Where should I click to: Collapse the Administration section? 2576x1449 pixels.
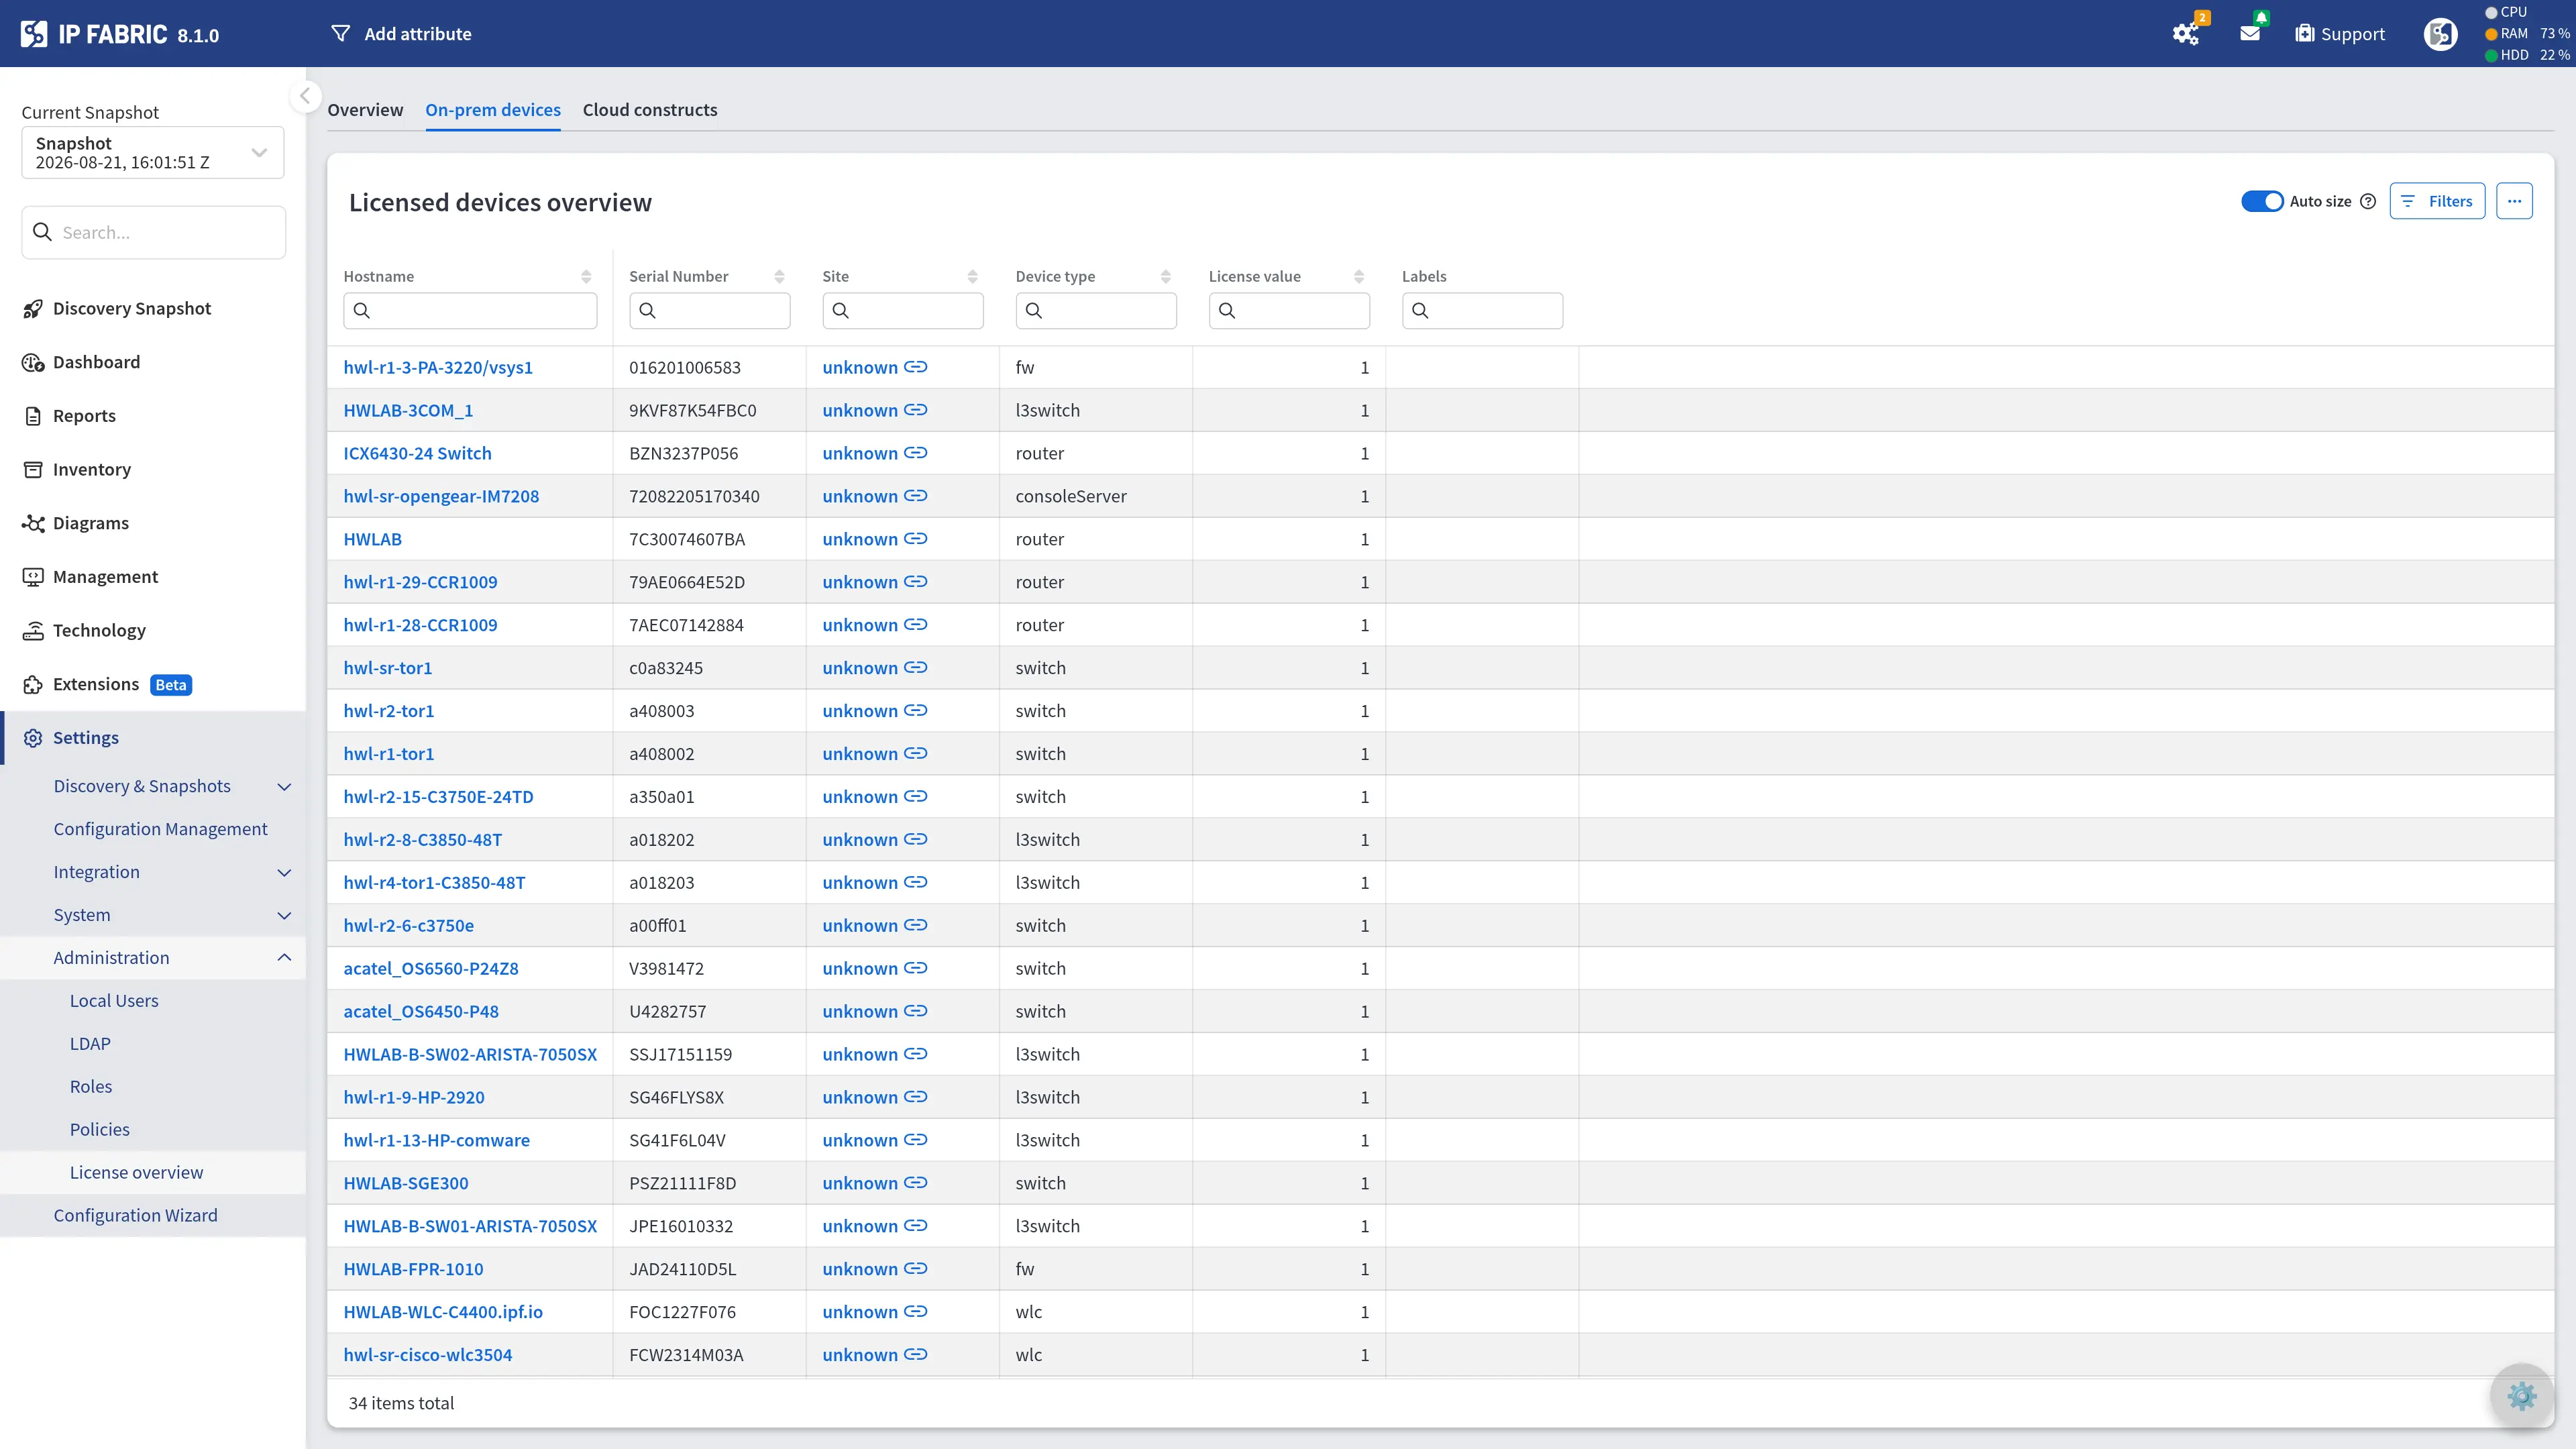(284, 958)
